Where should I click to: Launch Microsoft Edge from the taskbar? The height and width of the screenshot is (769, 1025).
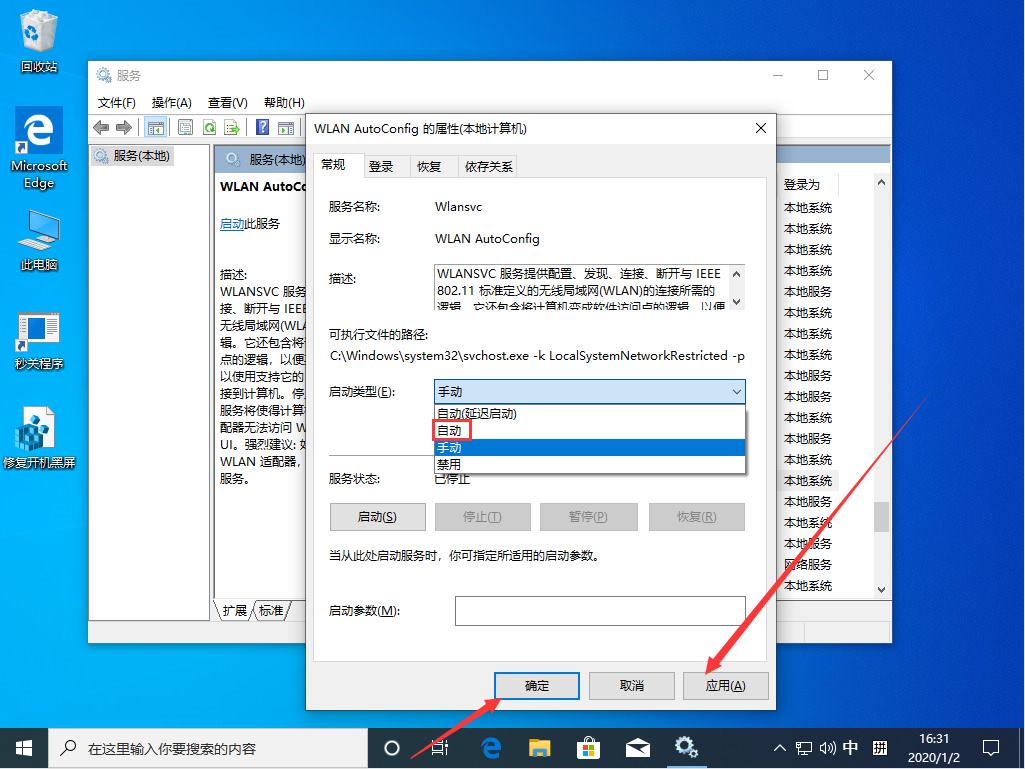point(489,747)
